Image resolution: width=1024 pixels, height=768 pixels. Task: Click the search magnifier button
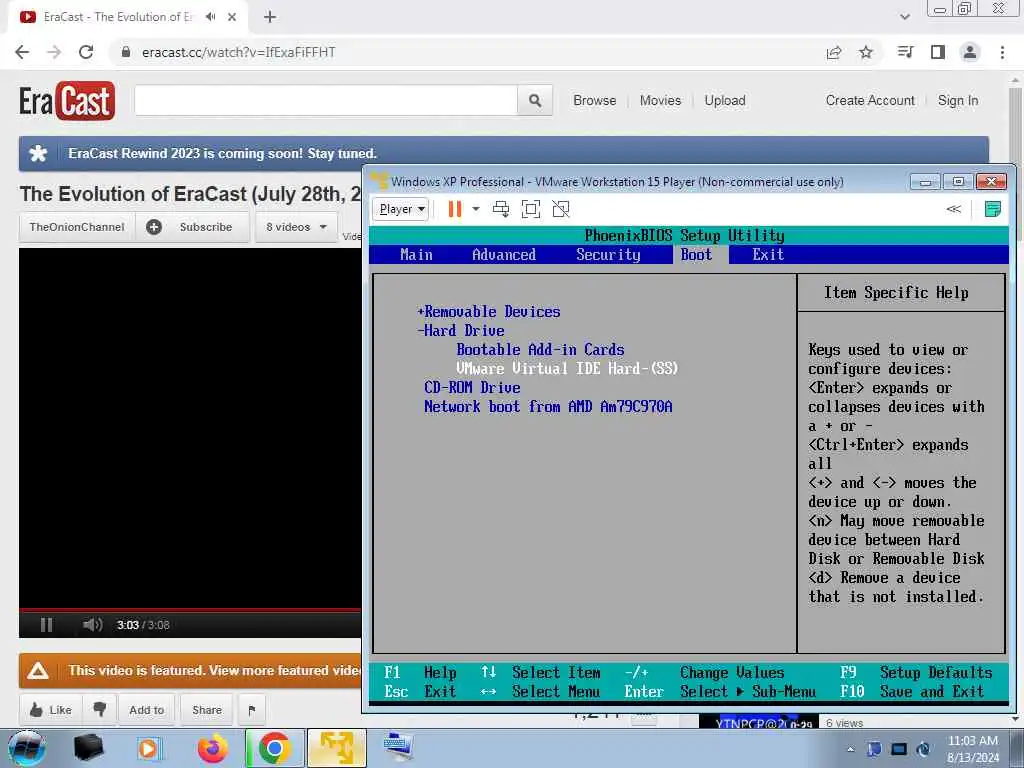pos(535,101)
